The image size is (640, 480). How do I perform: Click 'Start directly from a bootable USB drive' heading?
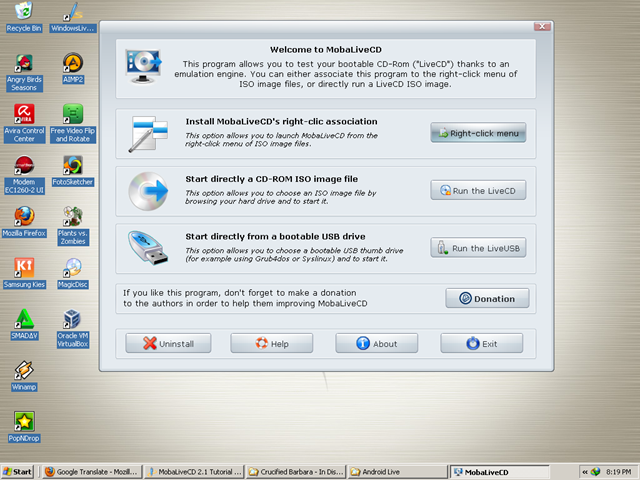(x=276, y=236)
